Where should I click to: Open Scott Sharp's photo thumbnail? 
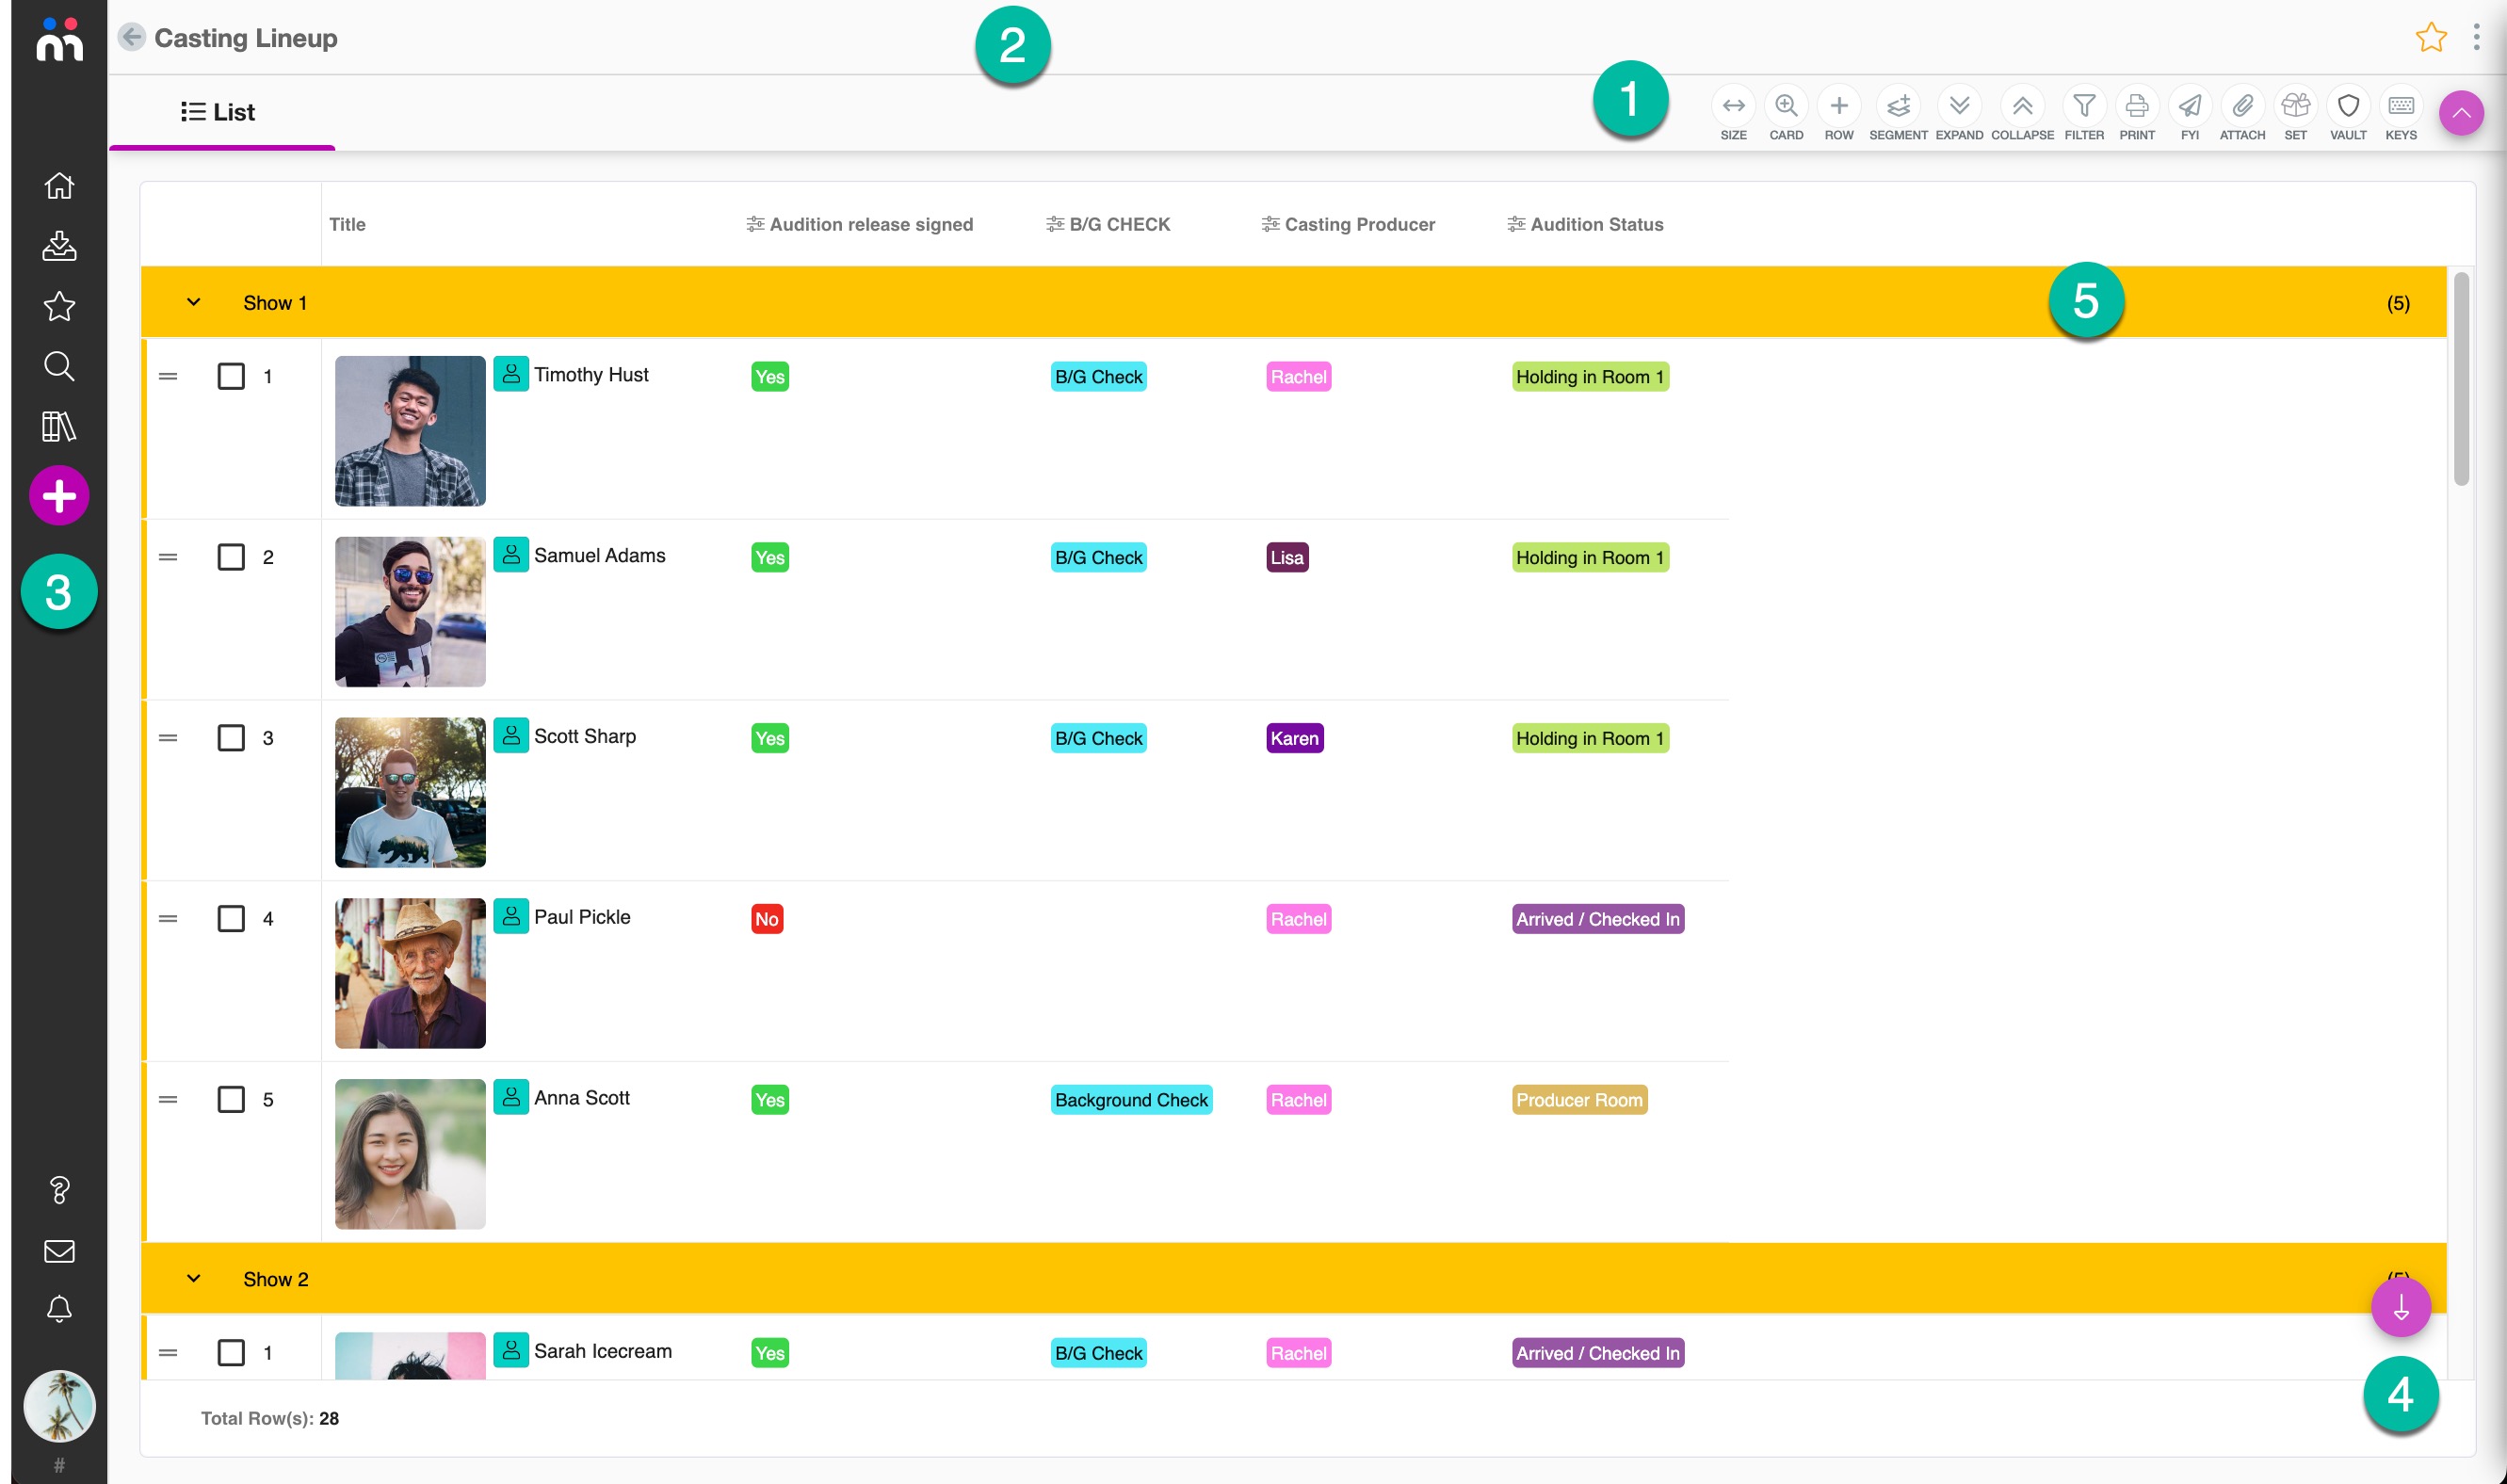coord(410,792)
